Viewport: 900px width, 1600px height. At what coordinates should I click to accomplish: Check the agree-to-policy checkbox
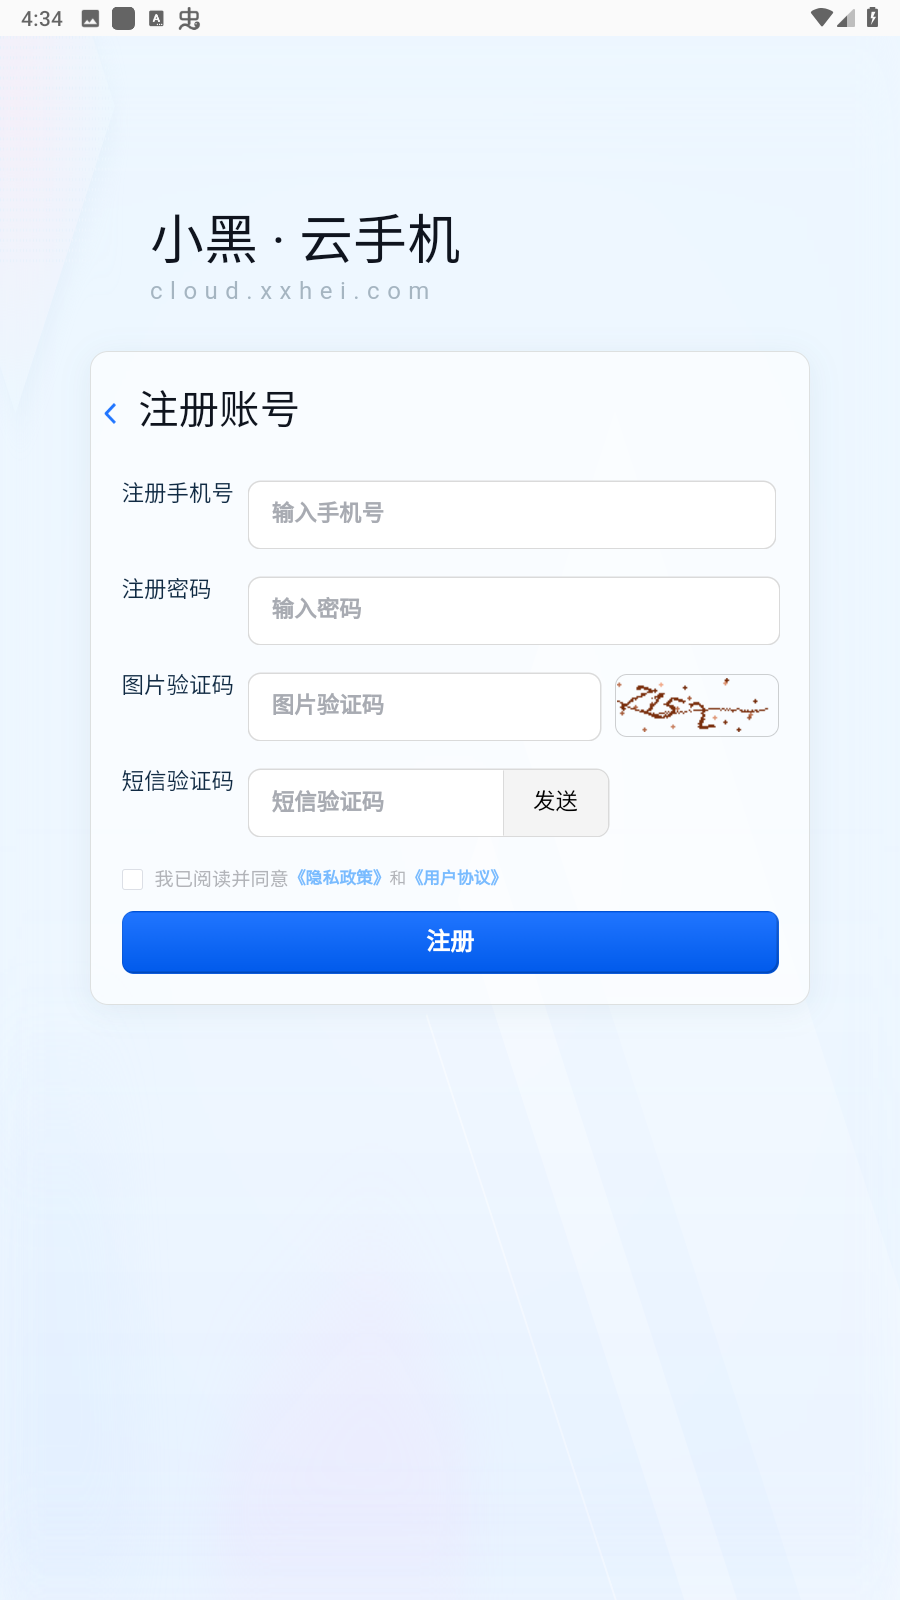point(132,879)
